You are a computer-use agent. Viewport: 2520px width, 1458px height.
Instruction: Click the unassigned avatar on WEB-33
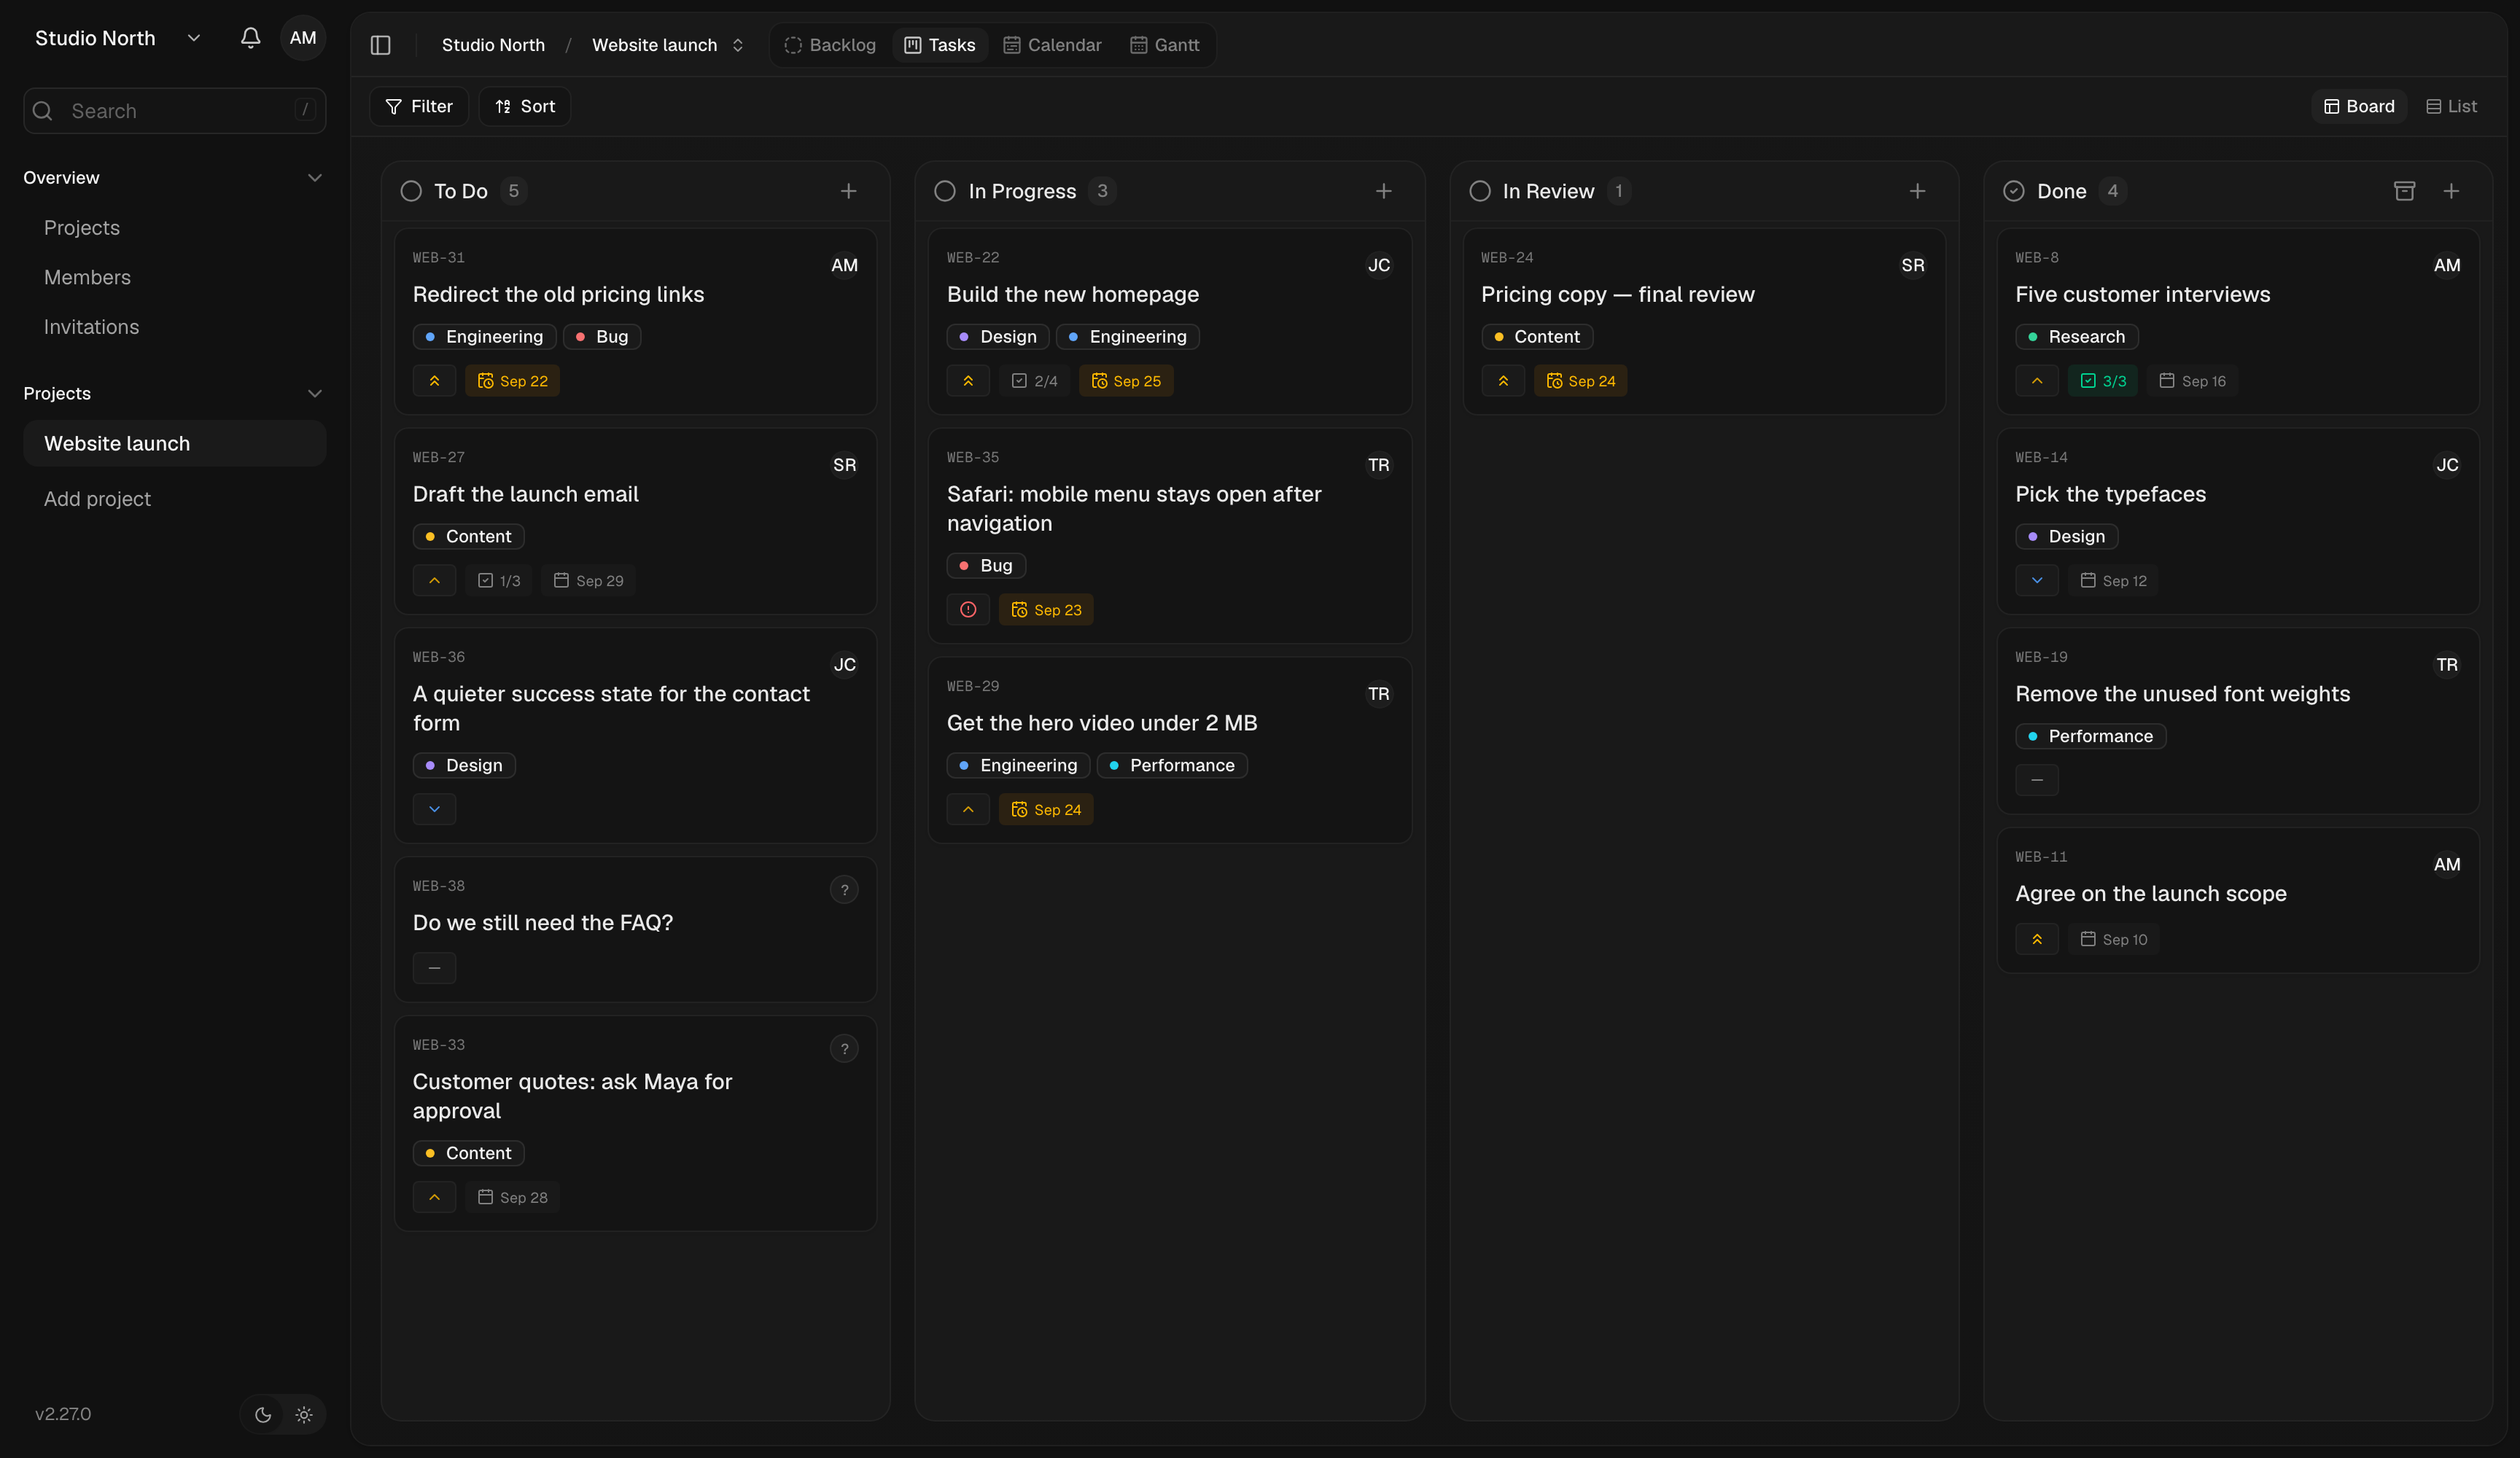pos(844,1049)
